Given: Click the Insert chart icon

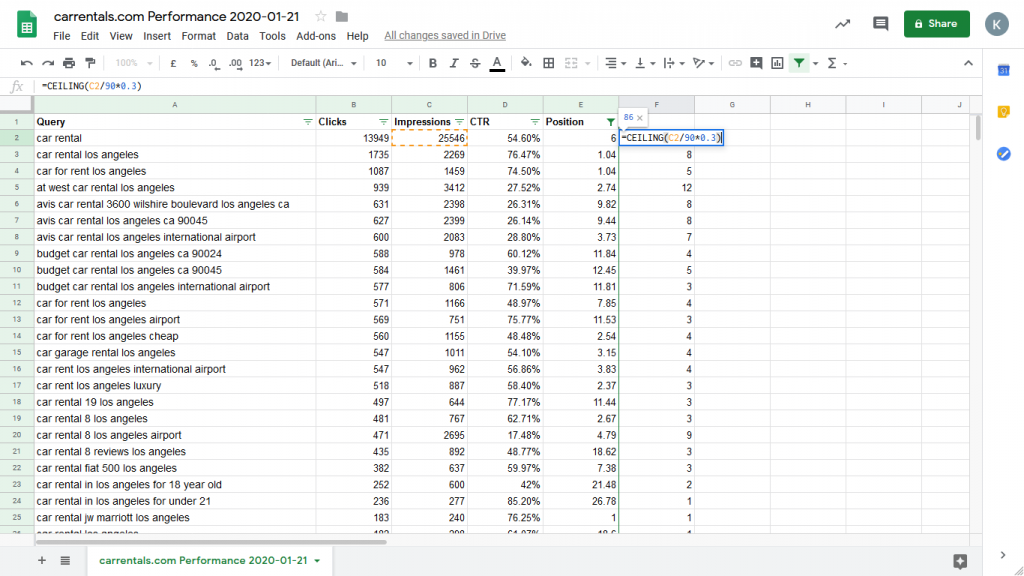Looking at the screenshot, I should tap(777, 63).
